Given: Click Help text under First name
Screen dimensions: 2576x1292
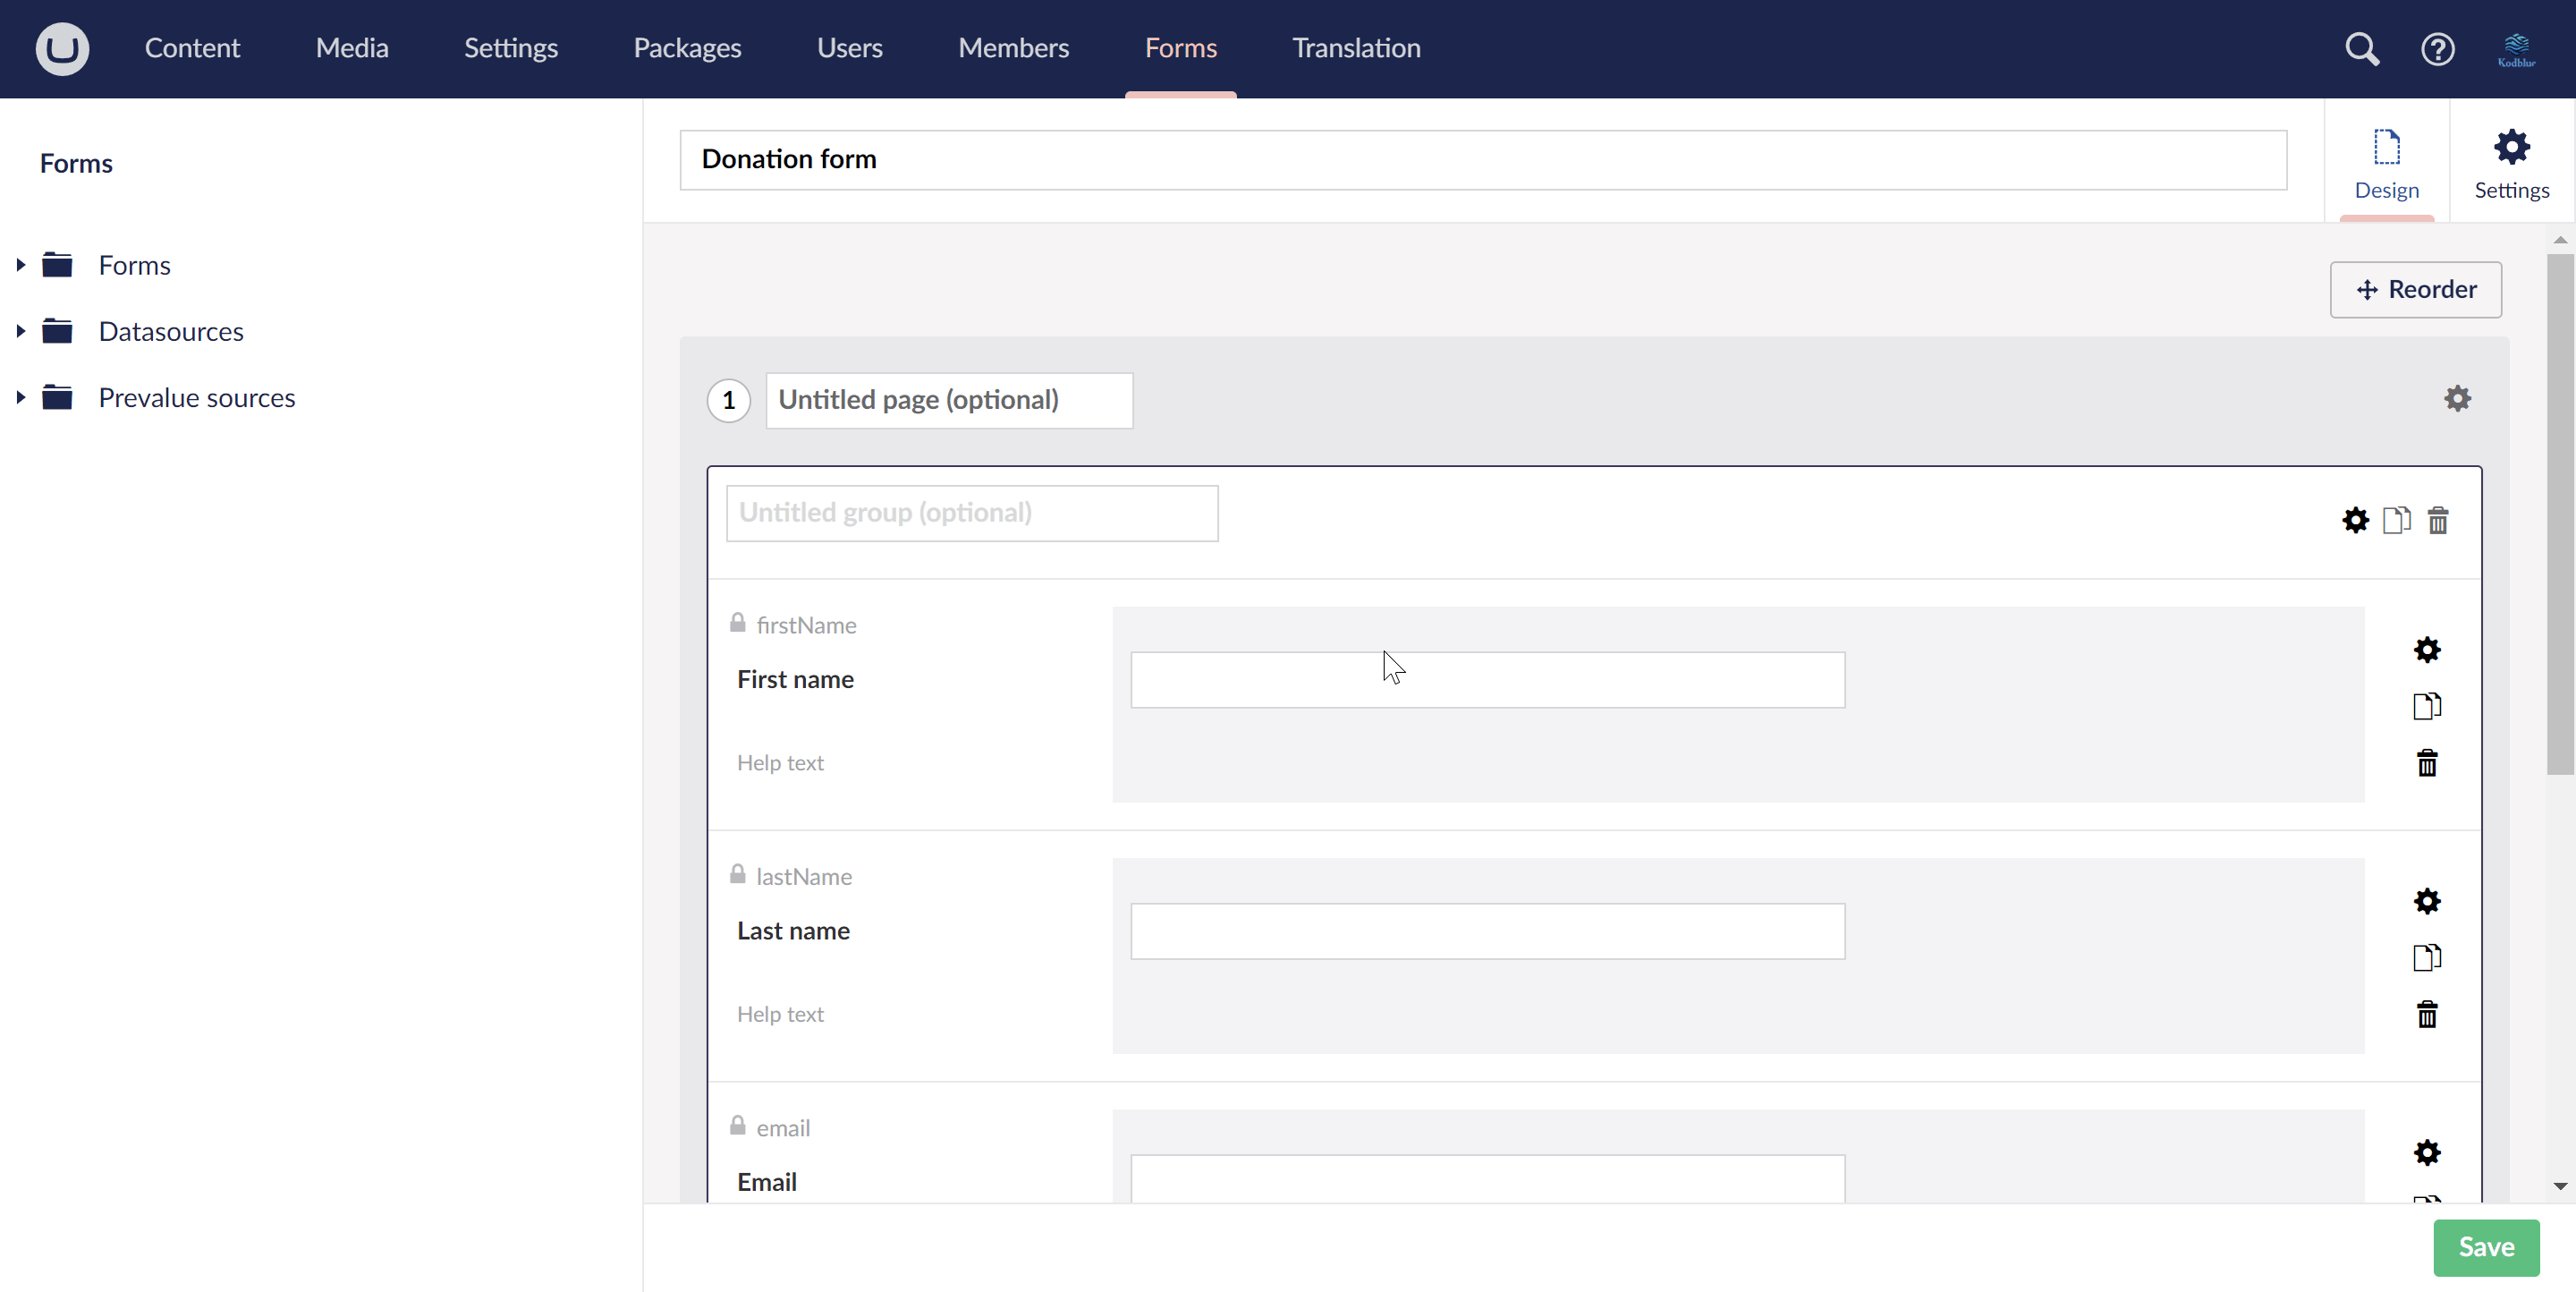Looking at the screenshot, I should click(780, 762).
